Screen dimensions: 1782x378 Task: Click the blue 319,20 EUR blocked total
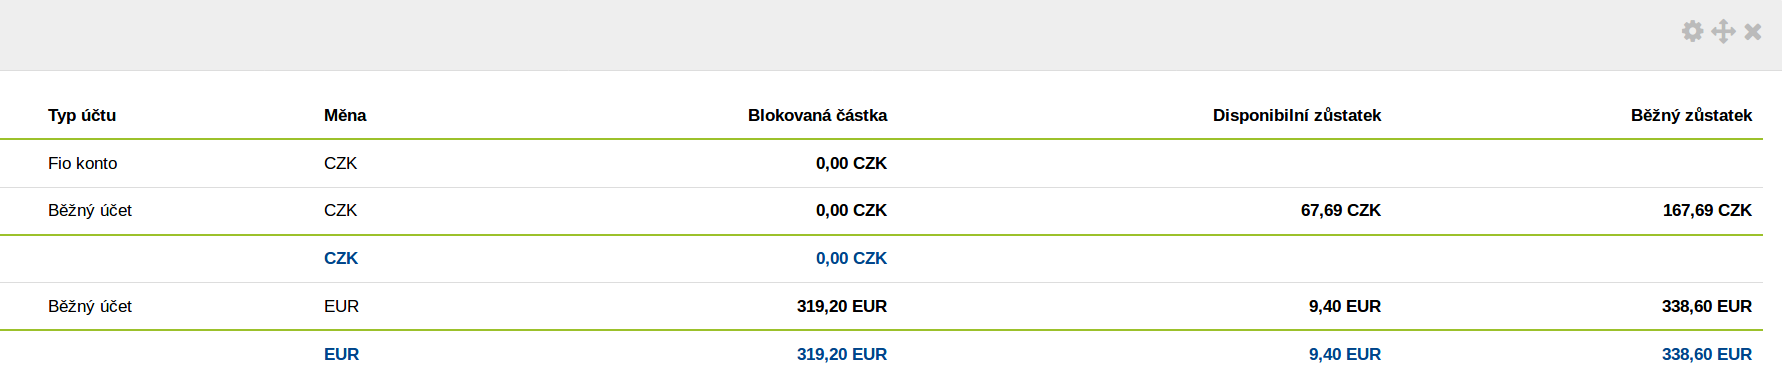(842, 354)
